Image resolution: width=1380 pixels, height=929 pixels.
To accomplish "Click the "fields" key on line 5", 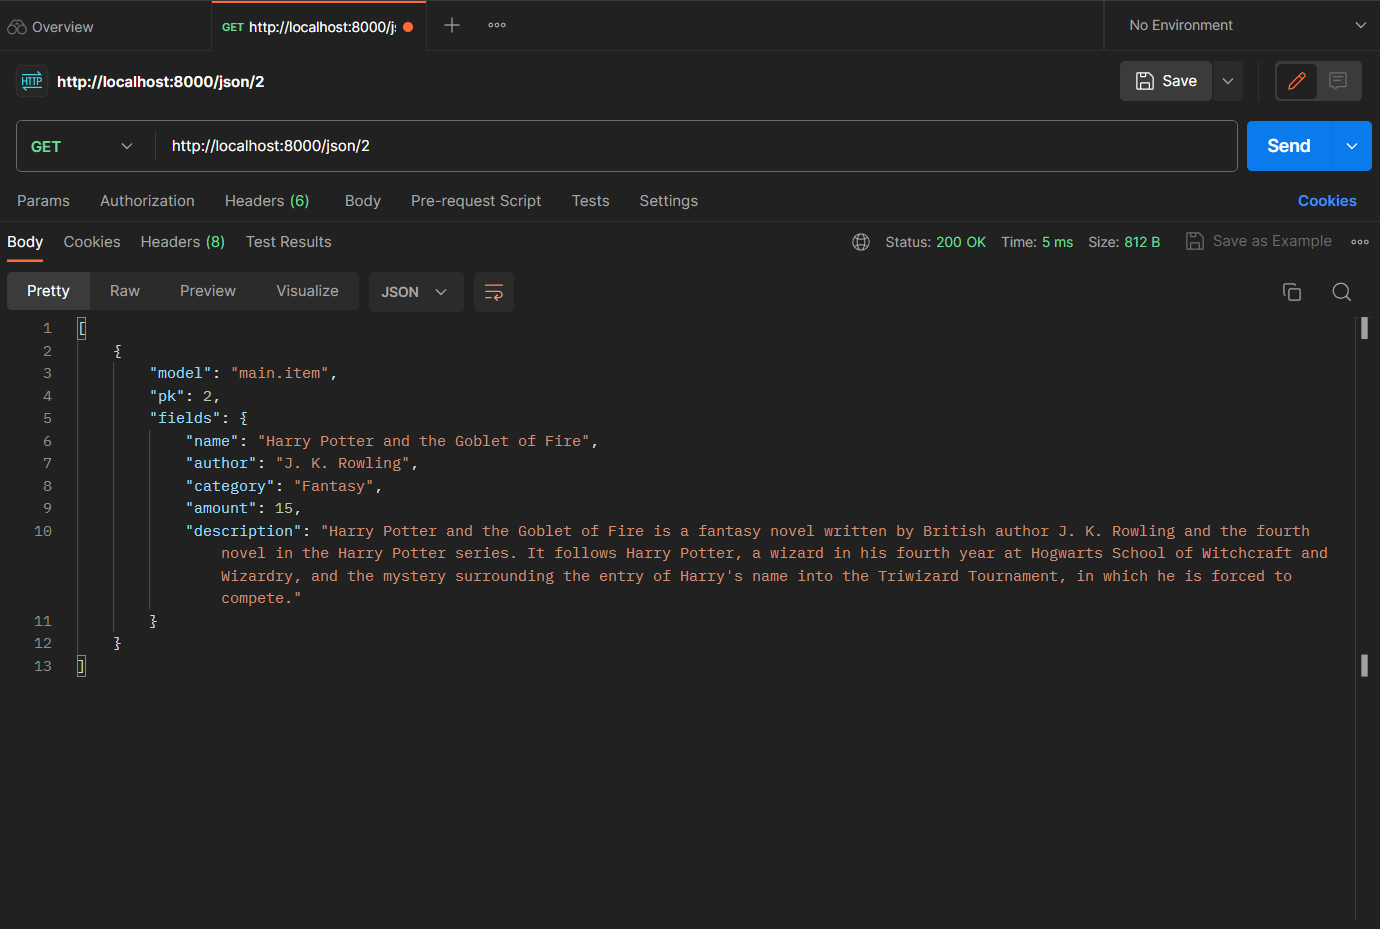I will (x=185, y=418).
